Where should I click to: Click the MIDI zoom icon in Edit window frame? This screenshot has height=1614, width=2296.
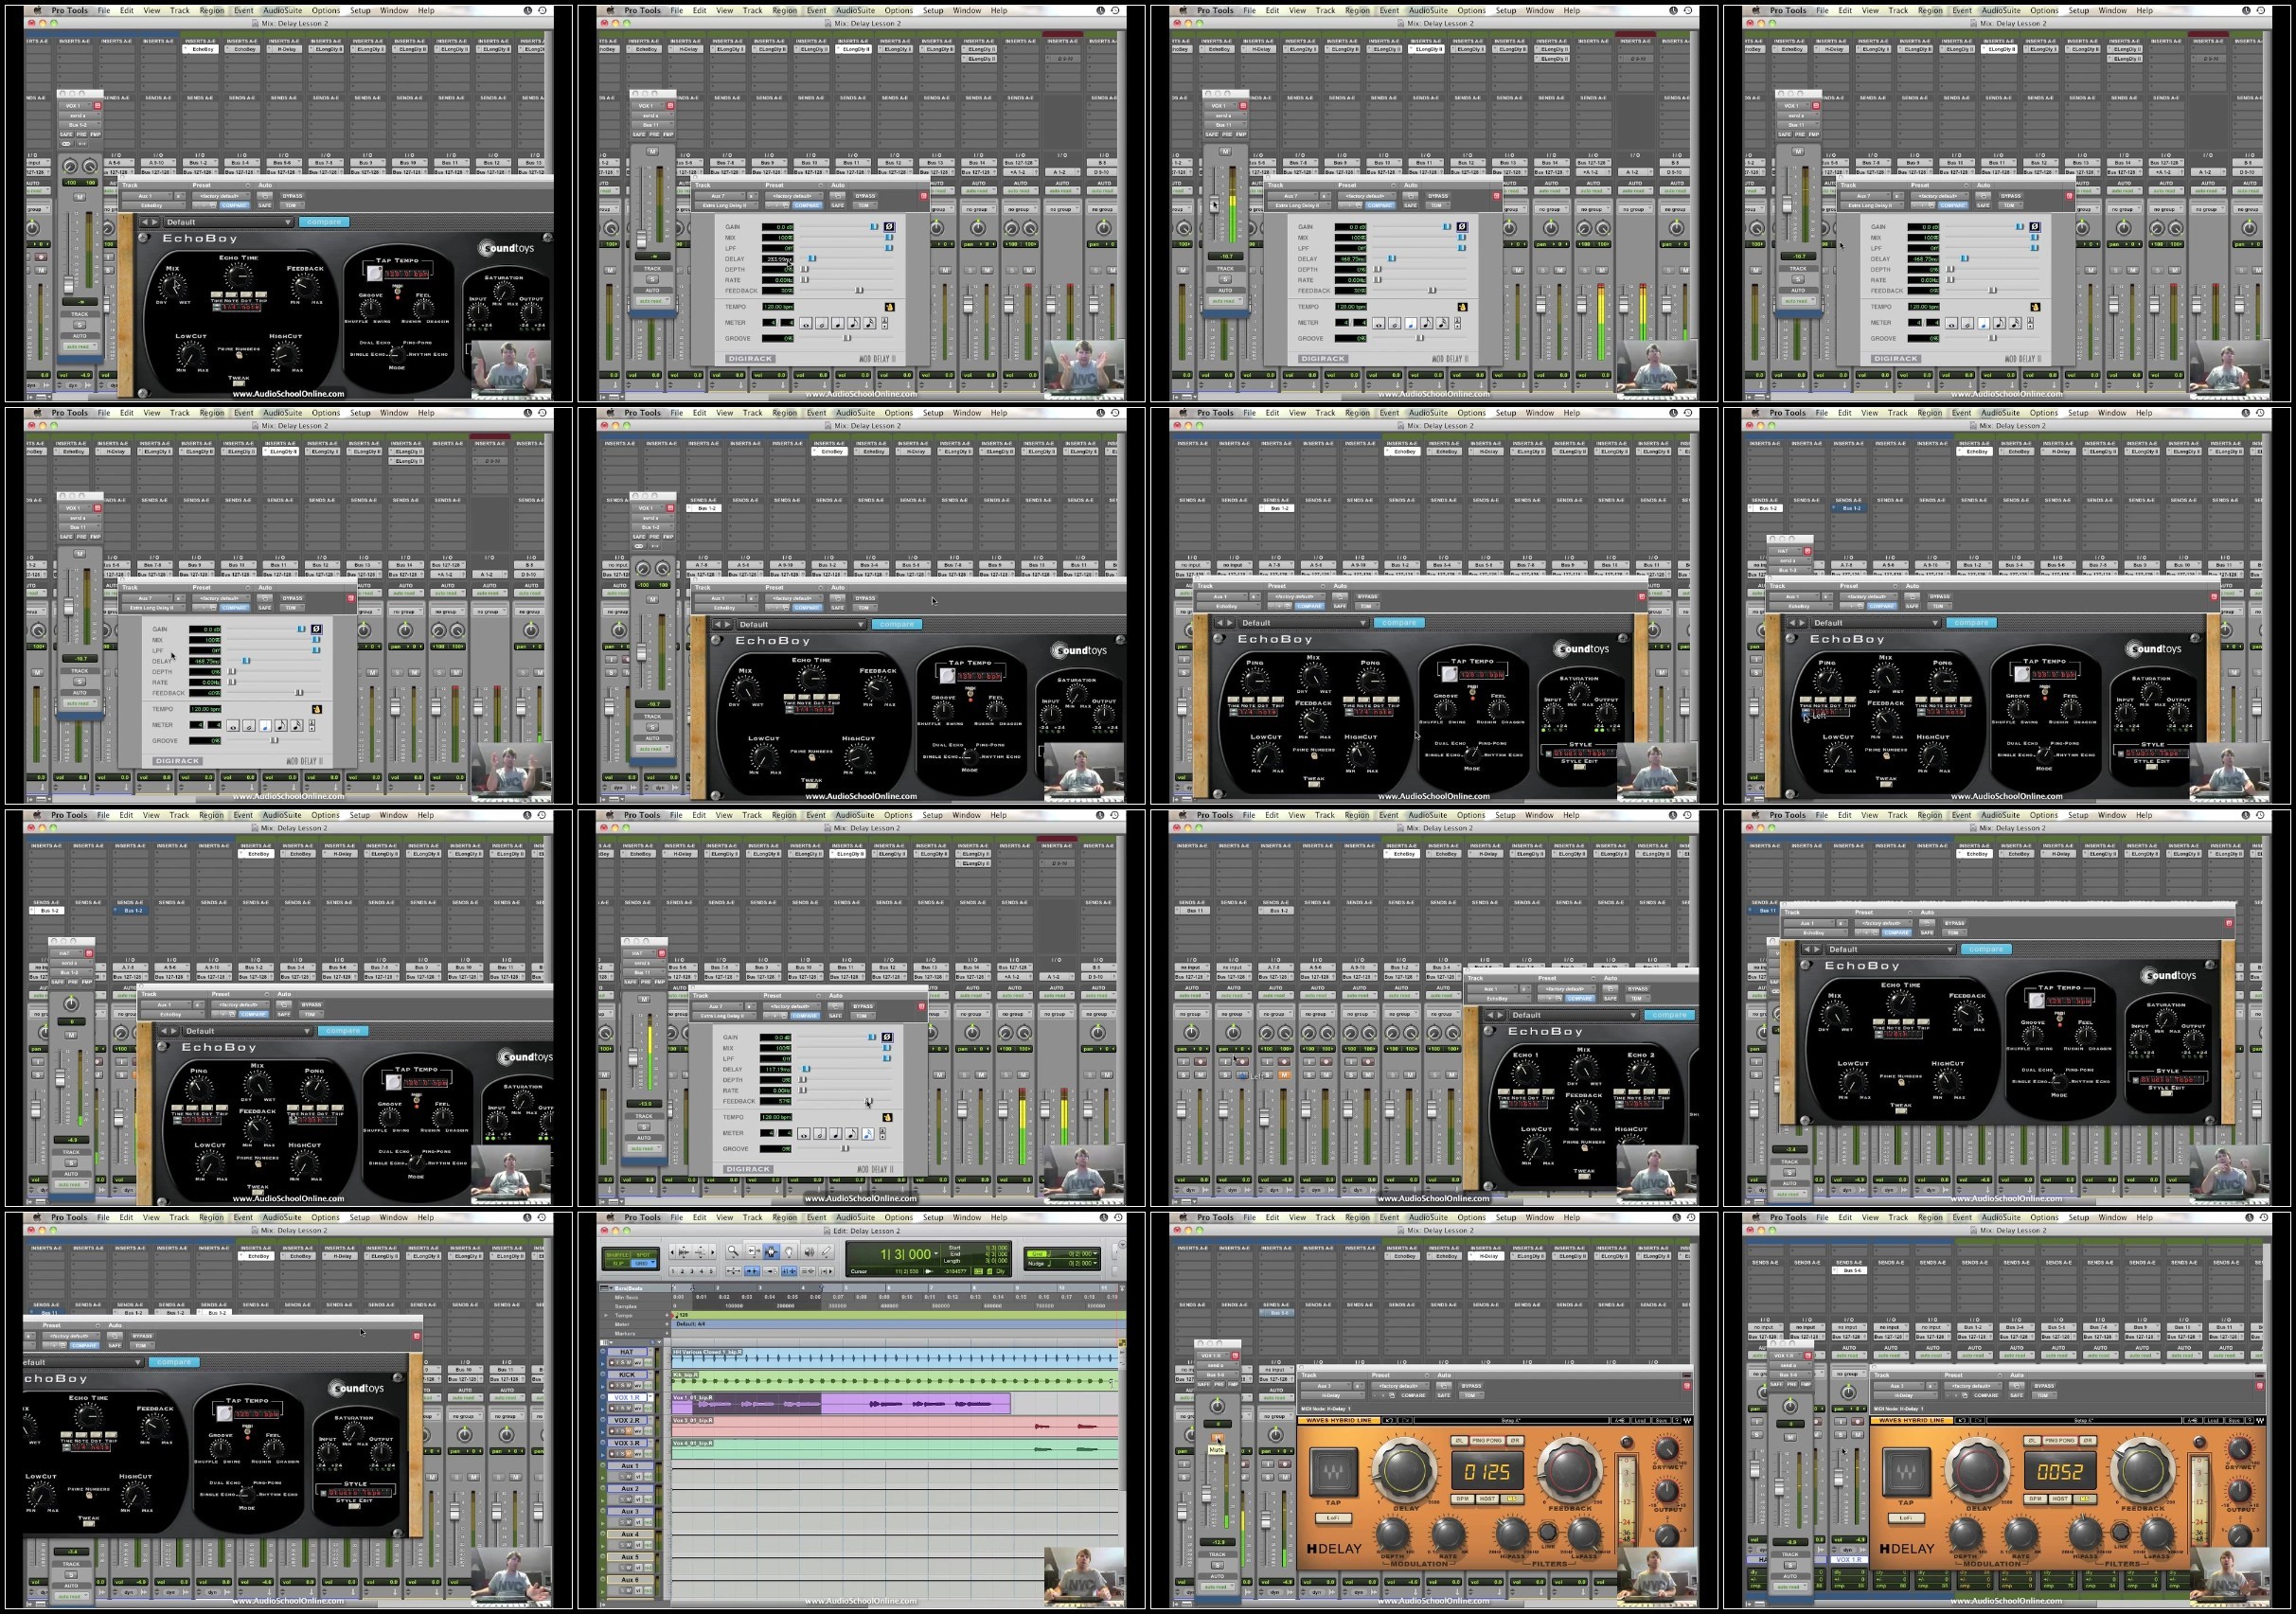pyautogui.click(x=701, y=1253)
